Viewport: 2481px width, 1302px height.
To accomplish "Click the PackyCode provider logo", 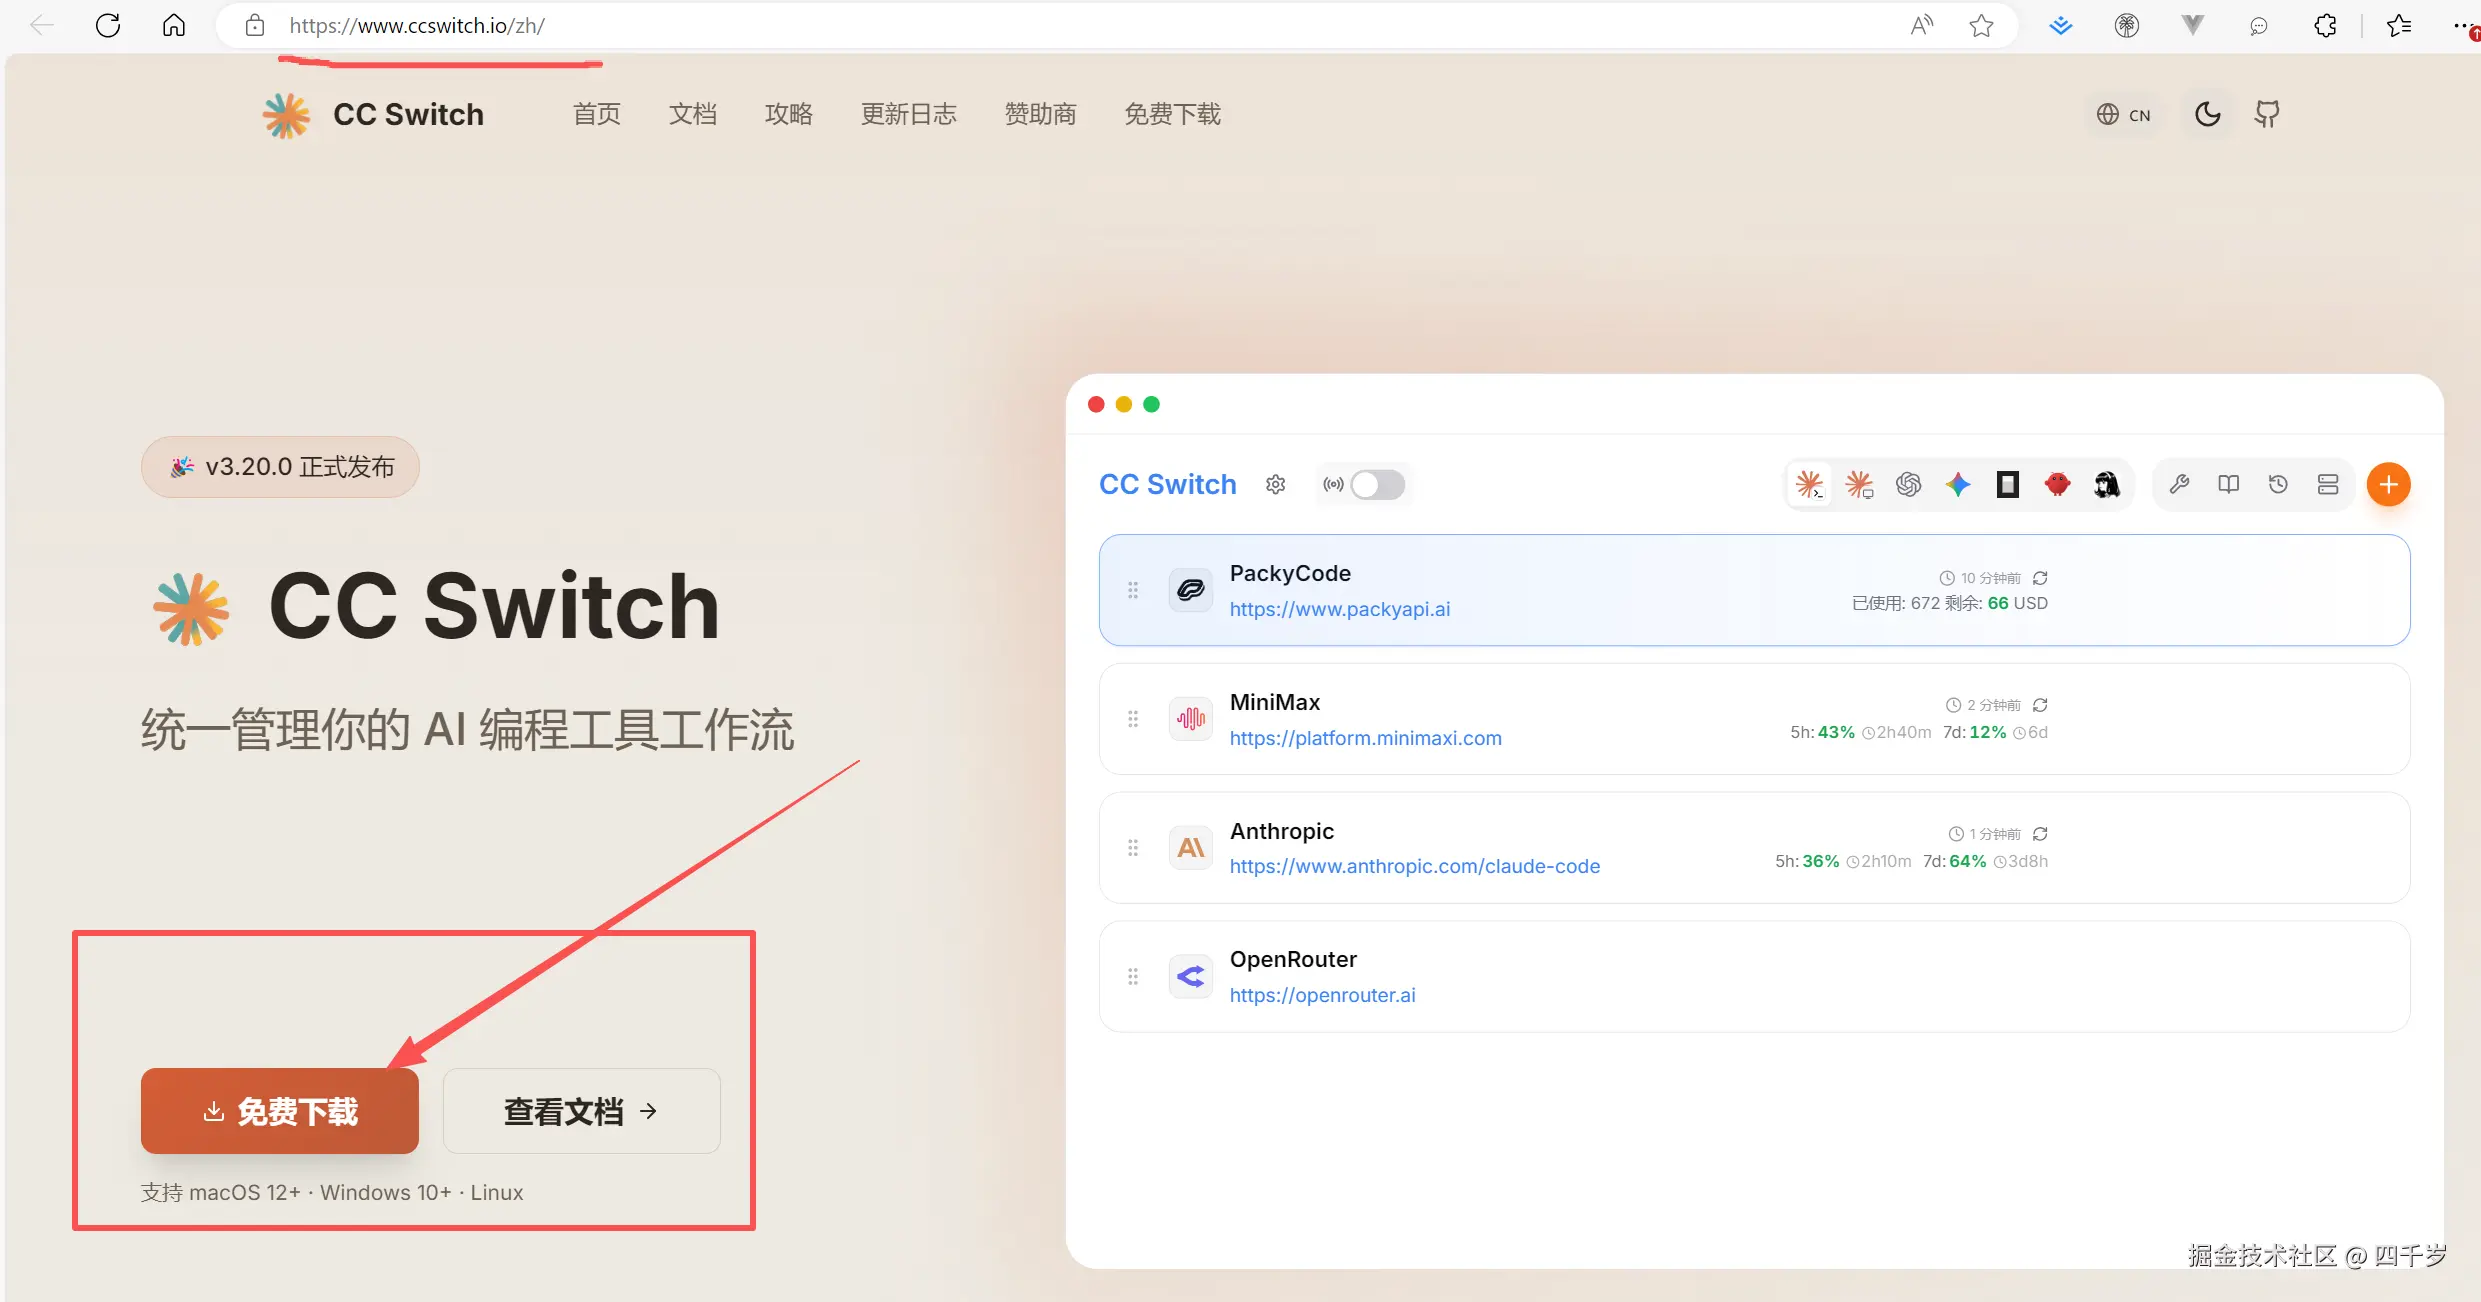I will (x=1191, y=590).
